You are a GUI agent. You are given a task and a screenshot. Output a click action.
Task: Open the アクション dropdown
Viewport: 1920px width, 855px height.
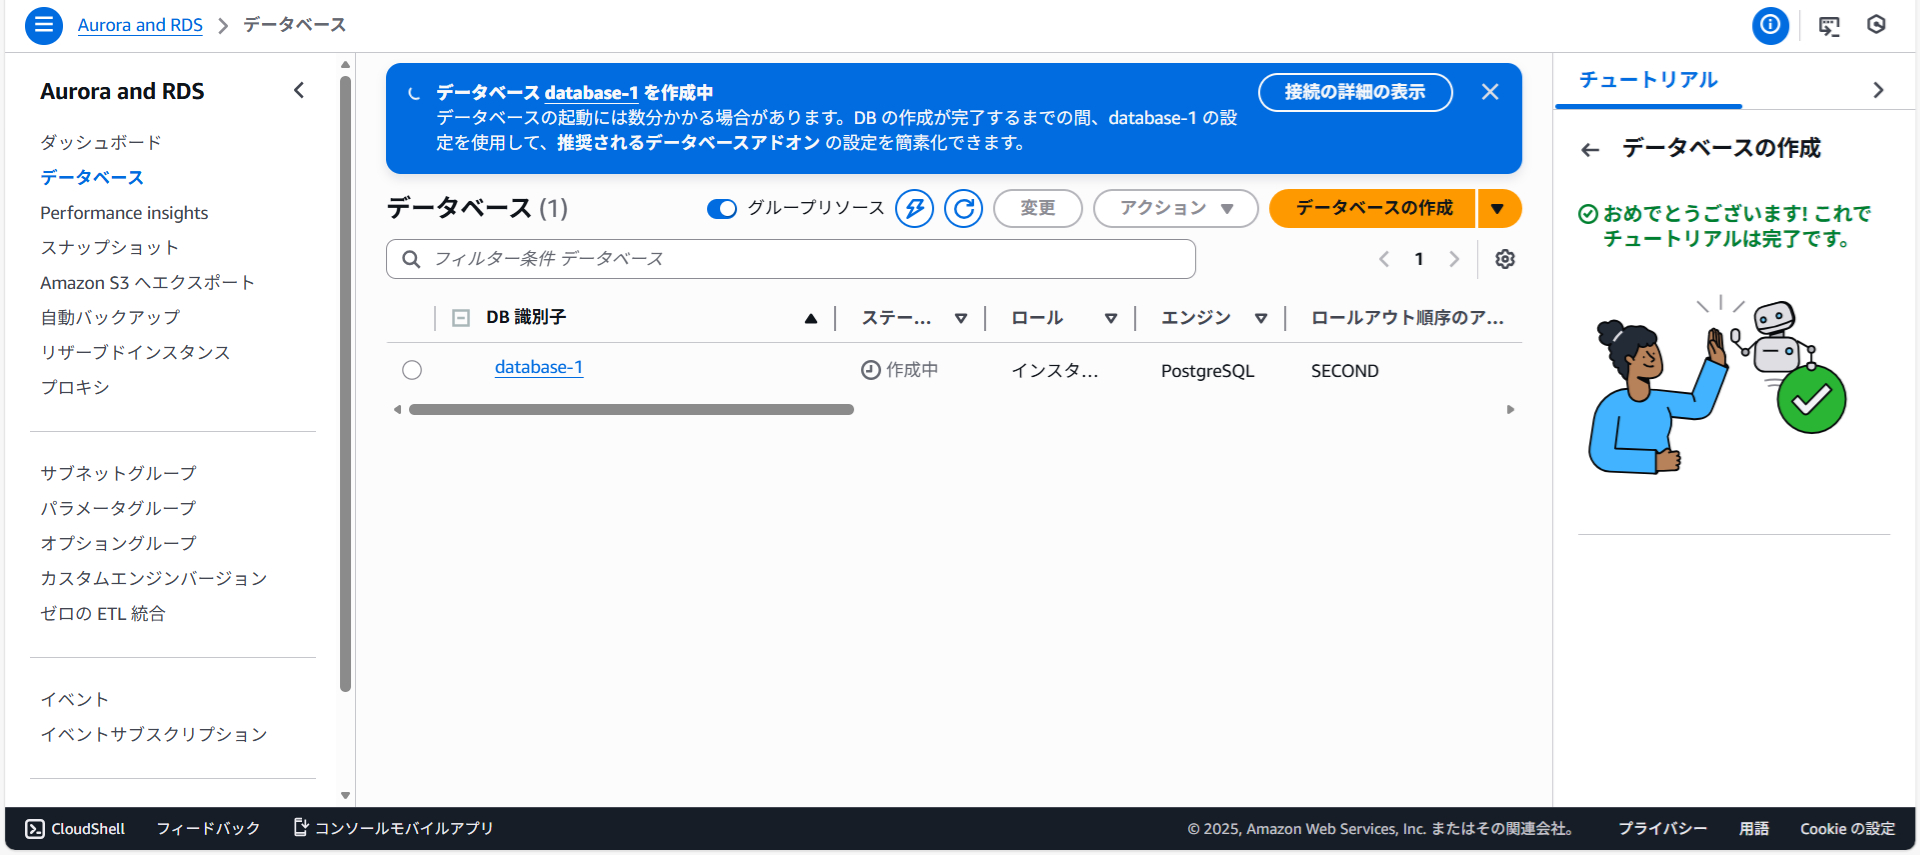point(1175,209)
